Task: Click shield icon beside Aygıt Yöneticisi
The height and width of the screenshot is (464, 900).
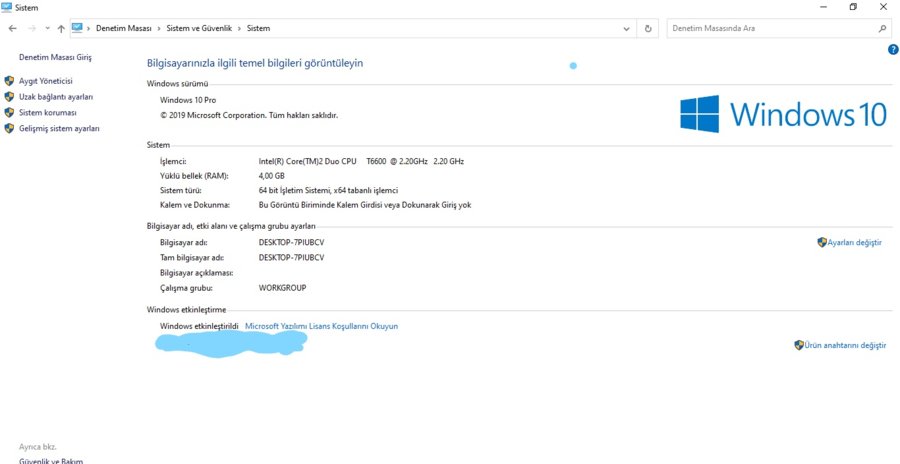Action: [9, 81]
